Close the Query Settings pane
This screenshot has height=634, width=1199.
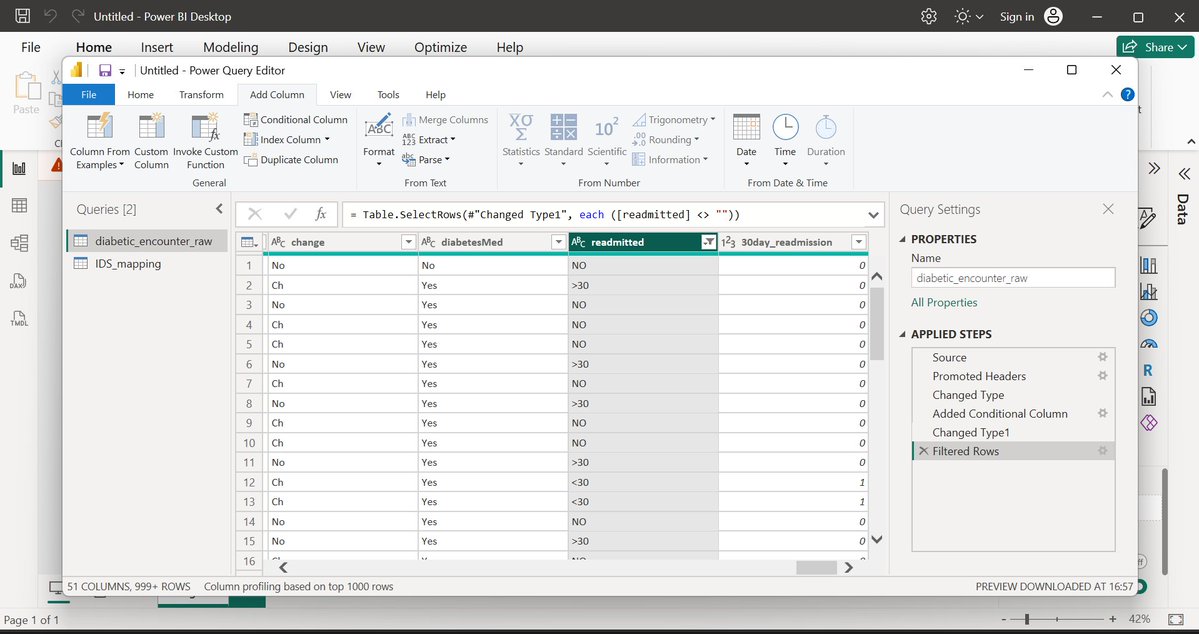pos(1108,209)
